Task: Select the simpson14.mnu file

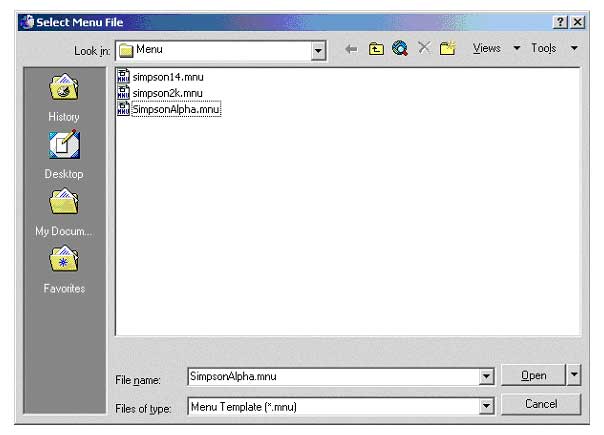Action: pyautogui.click(x=167, y=77)
